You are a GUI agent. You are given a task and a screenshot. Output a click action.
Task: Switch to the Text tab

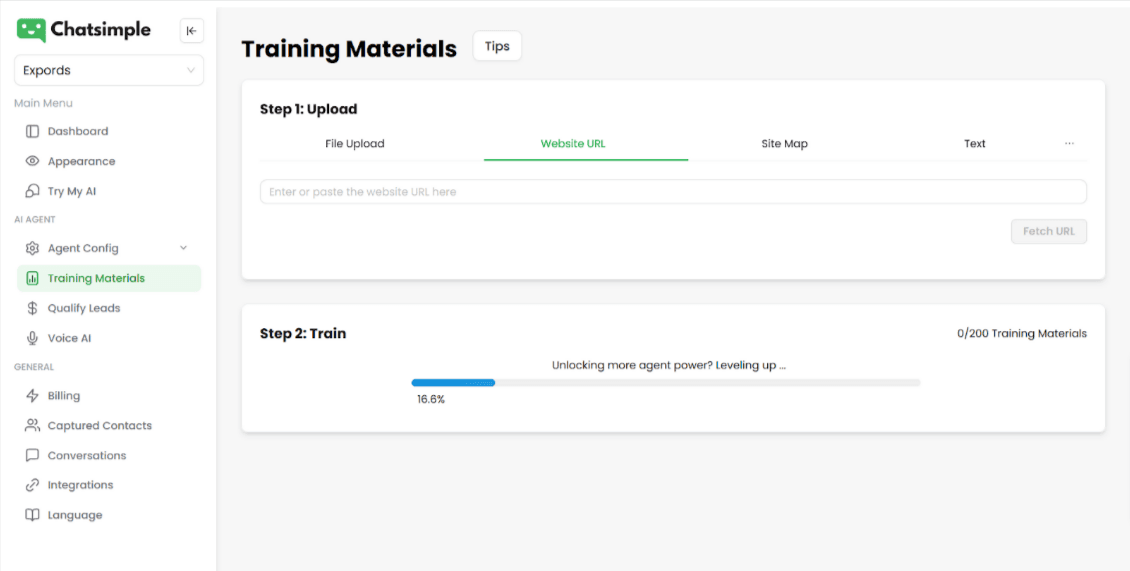pyautogui.click(x=974, y=144)
